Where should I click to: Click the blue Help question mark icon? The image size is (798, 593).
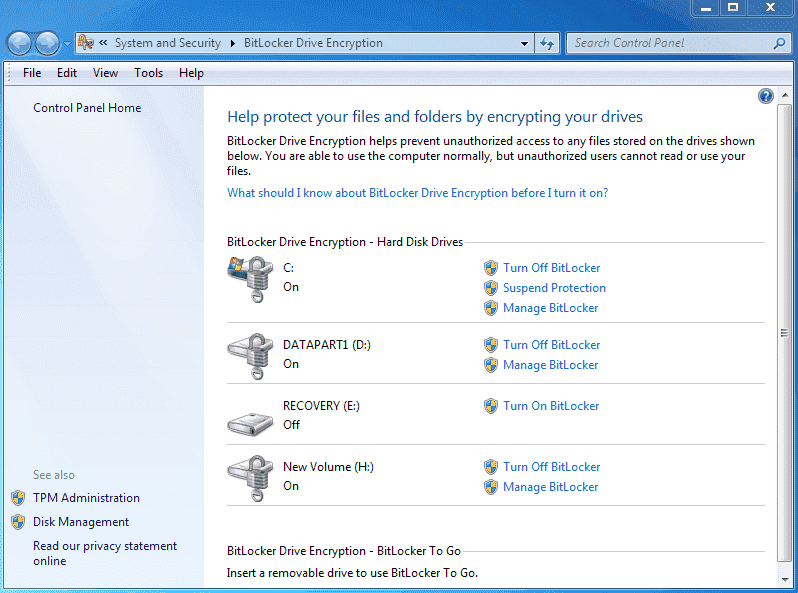pyautogui.click(x=765, y=96)
